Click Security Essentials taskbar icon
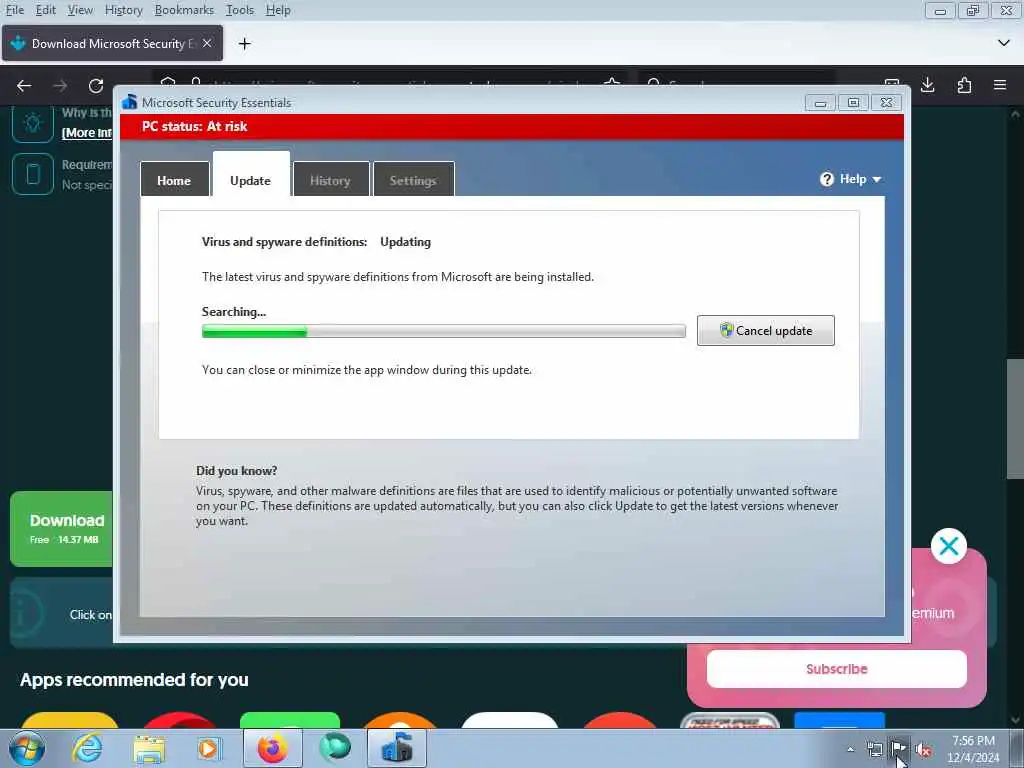 tap(397, 748)
